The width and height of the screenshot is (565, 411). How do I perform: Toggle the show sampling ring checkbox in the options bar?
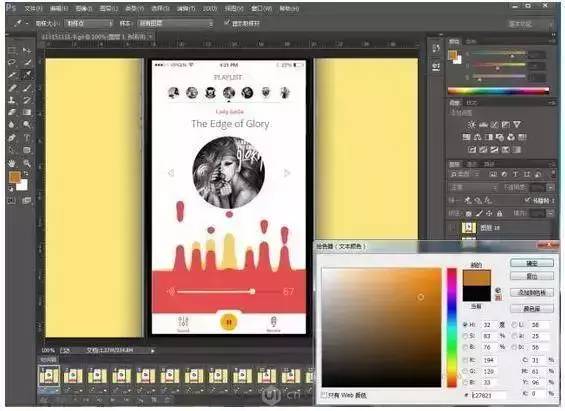227,23
